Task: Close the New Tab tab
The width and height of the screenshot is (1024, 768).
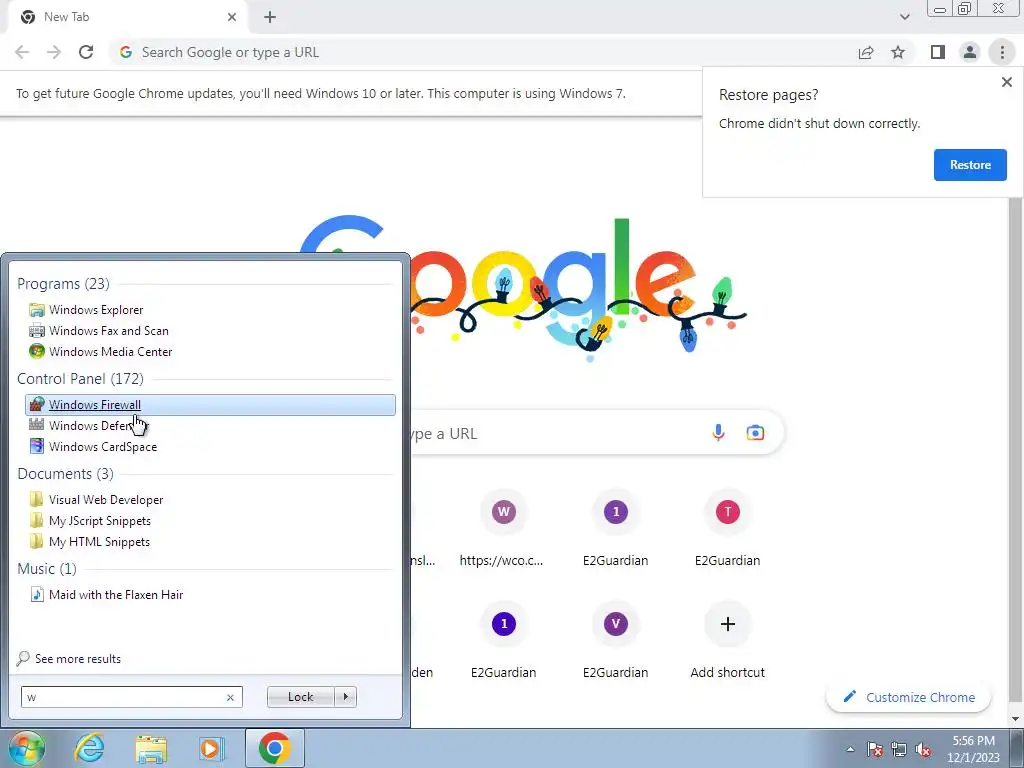Action: [232, 17]
